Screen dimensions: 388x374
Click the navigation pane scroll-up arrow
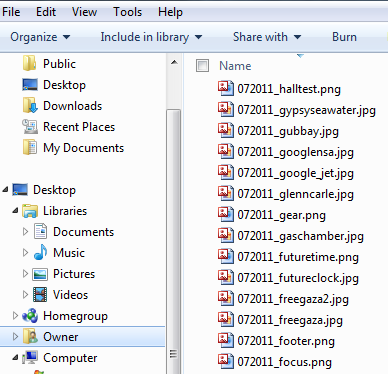point(174,63)
